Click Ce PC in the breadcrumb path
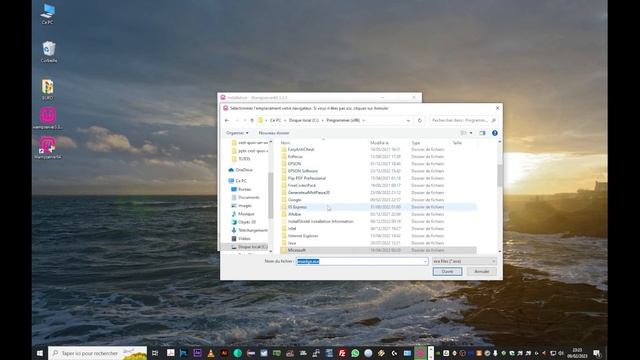 tap(276, 120)
